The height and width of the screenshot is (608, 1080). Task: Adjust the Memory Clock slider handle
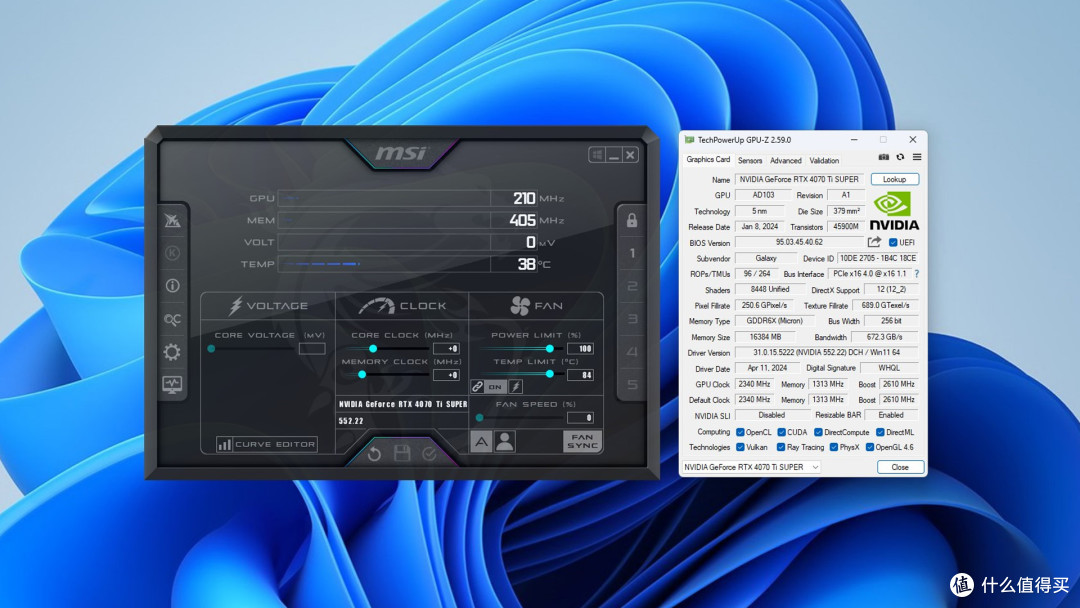362,375
